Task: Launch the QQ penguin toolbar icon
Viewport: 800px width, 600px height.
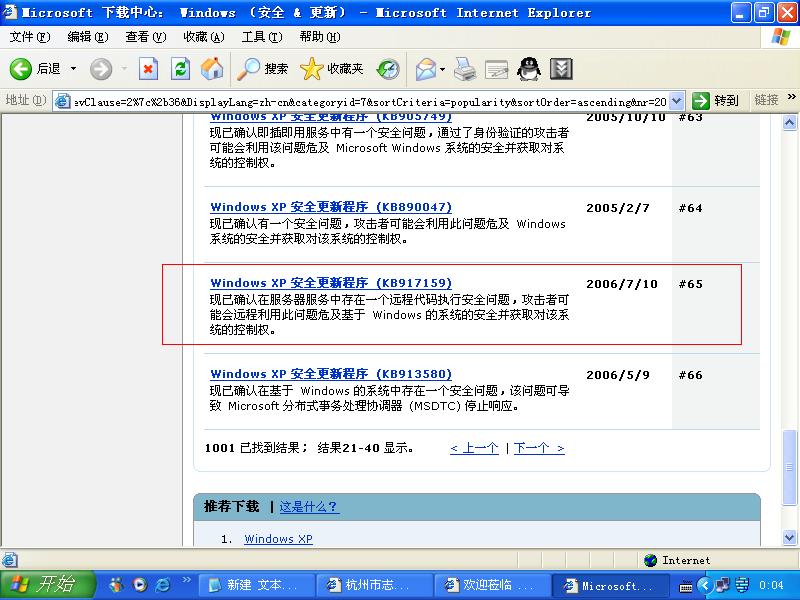Action: pos(529,69)
